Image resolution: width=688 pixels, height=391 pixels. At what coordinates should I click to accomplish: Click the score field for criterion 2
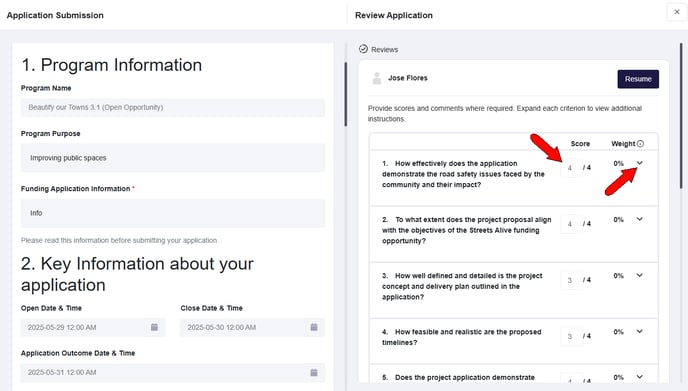[x=571, y=224]
